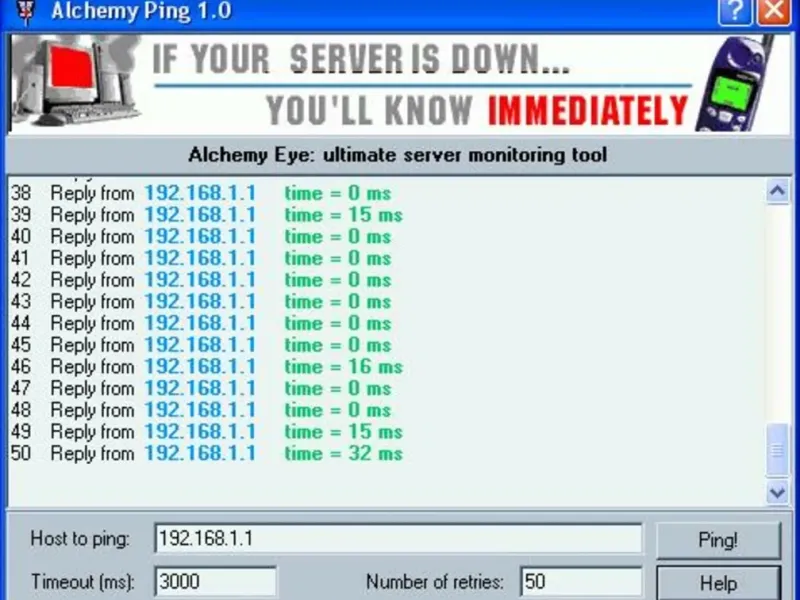Click the Timeout (ms) field
Image resolution: width=800 pixels, height=600 pixels.
click(215, 581)
